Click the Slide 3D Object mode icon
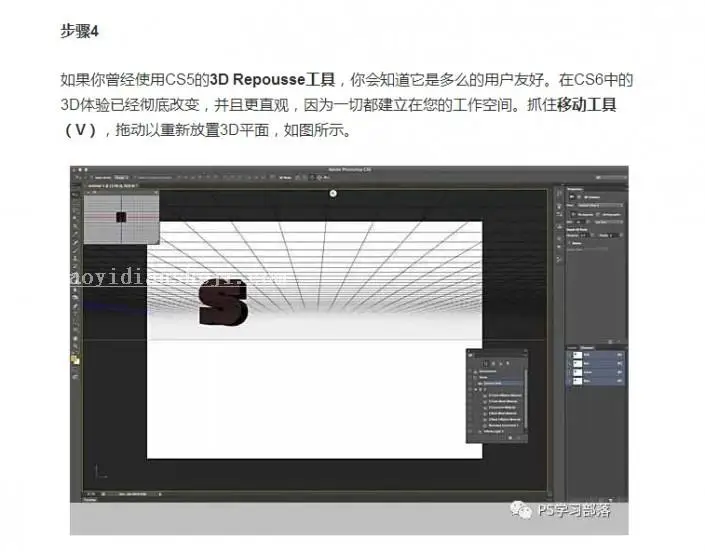The height and width of the screenshot is (552, 705). [x=319, y=178]
